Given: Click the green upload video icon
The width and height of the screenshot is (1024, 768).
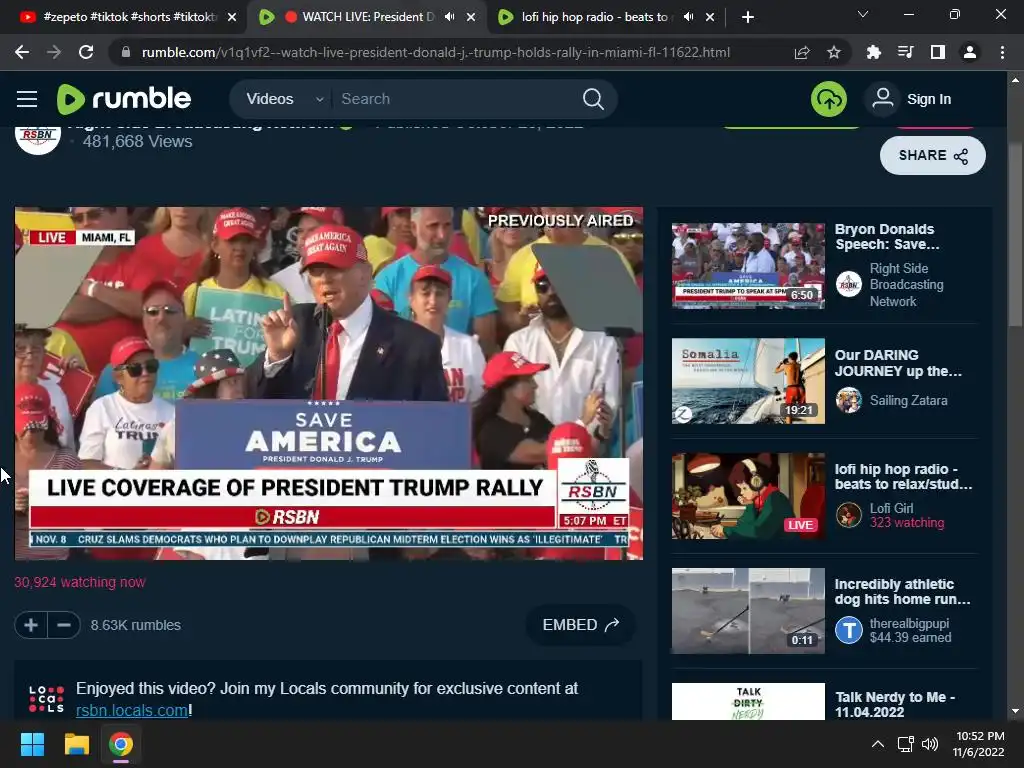Looking at the screenshot, I should (829, 99).
